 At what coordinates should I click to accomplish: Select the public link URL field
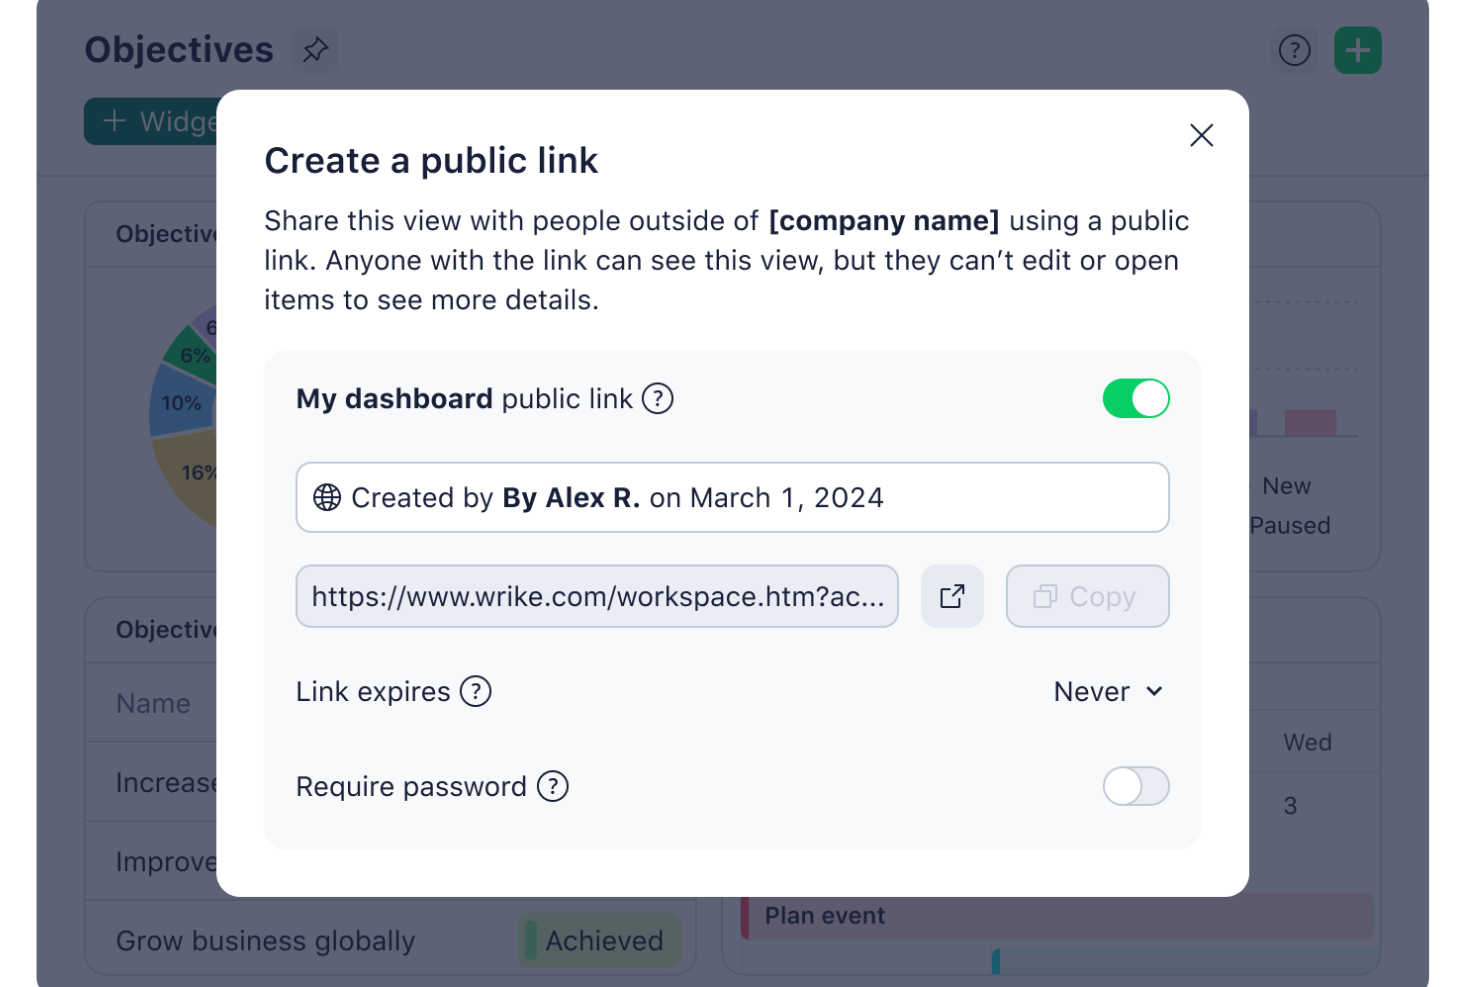pos(597,596)
